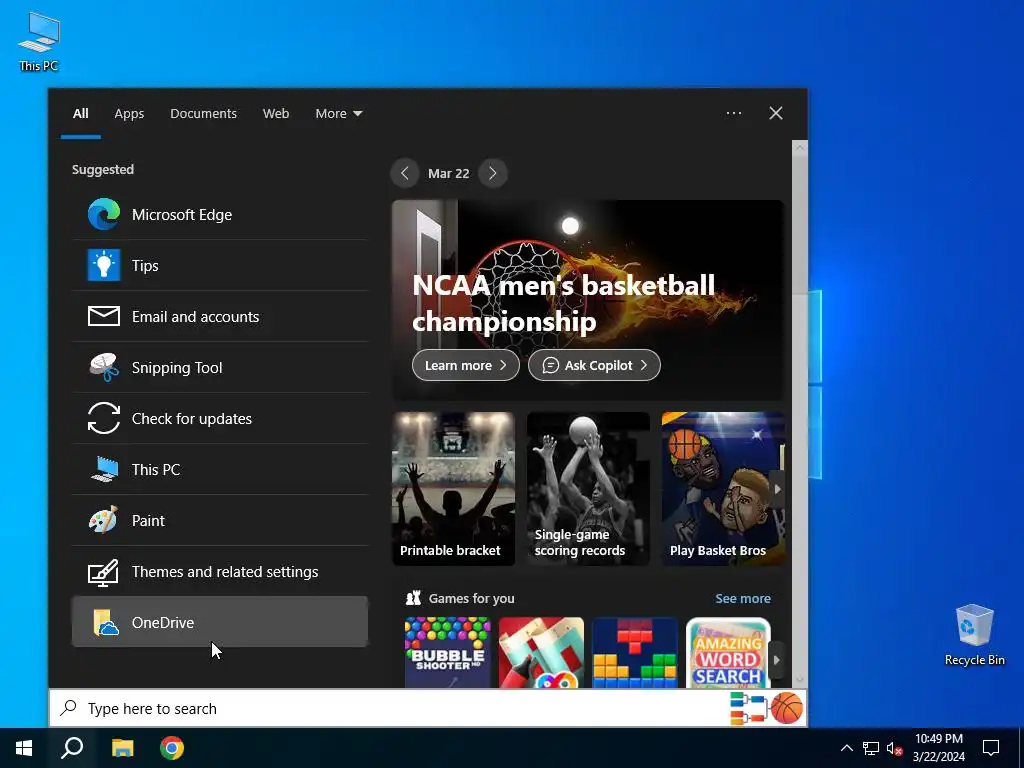1024x768 pixels.
Task: Click the taskbar search magnifier icon
Action: (72, 748)
